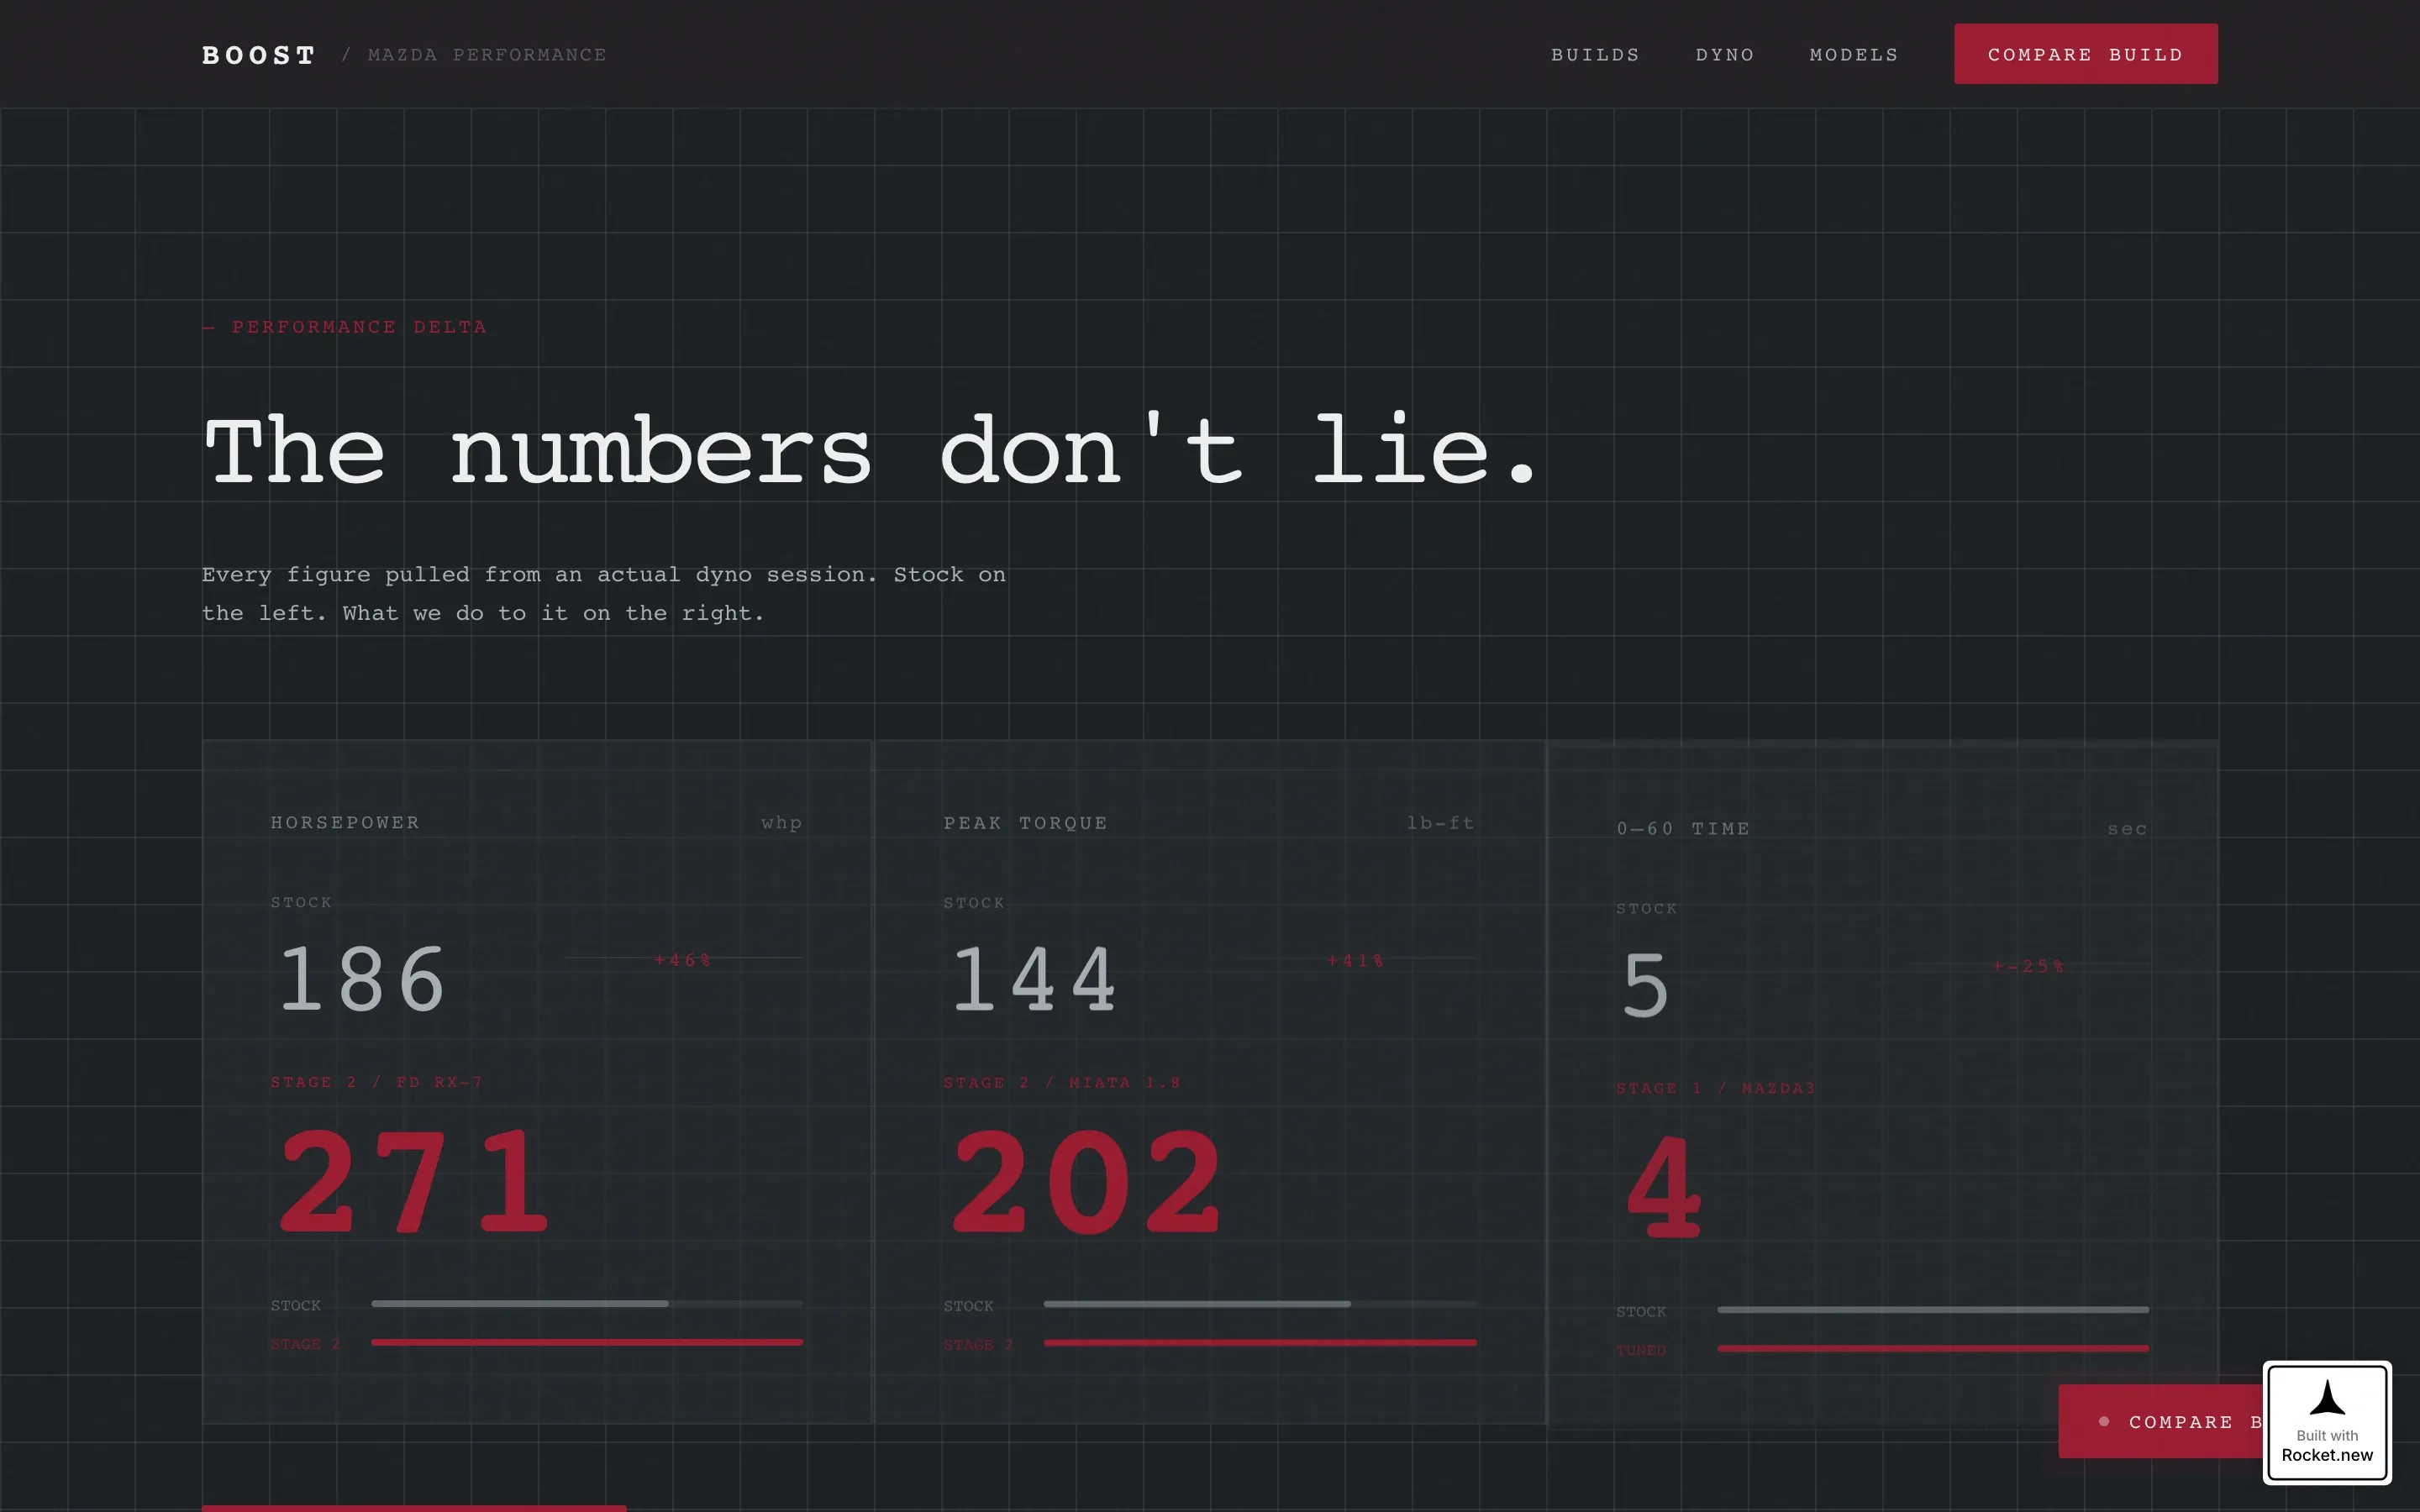Click the floating COMPARE button at bottom right
The image size is (2420, 1512).
pyautogui.click(x=2162, y=1421)
